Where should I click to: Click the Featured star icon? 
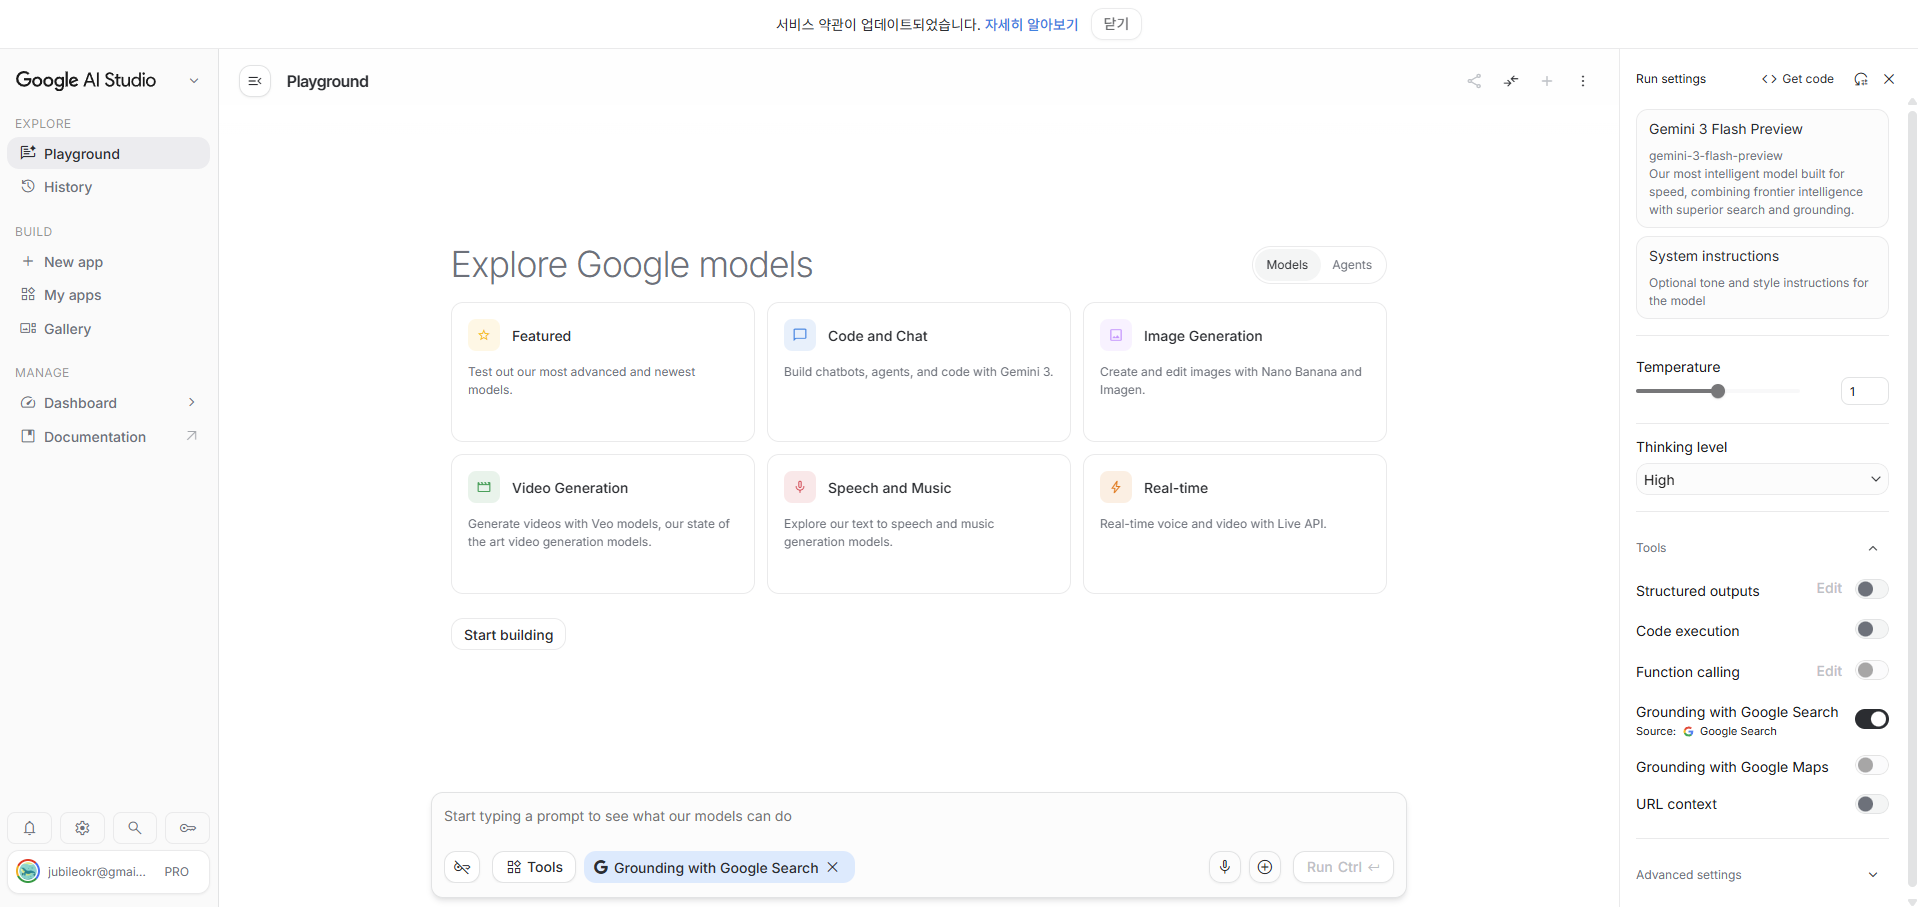point(484,335)
